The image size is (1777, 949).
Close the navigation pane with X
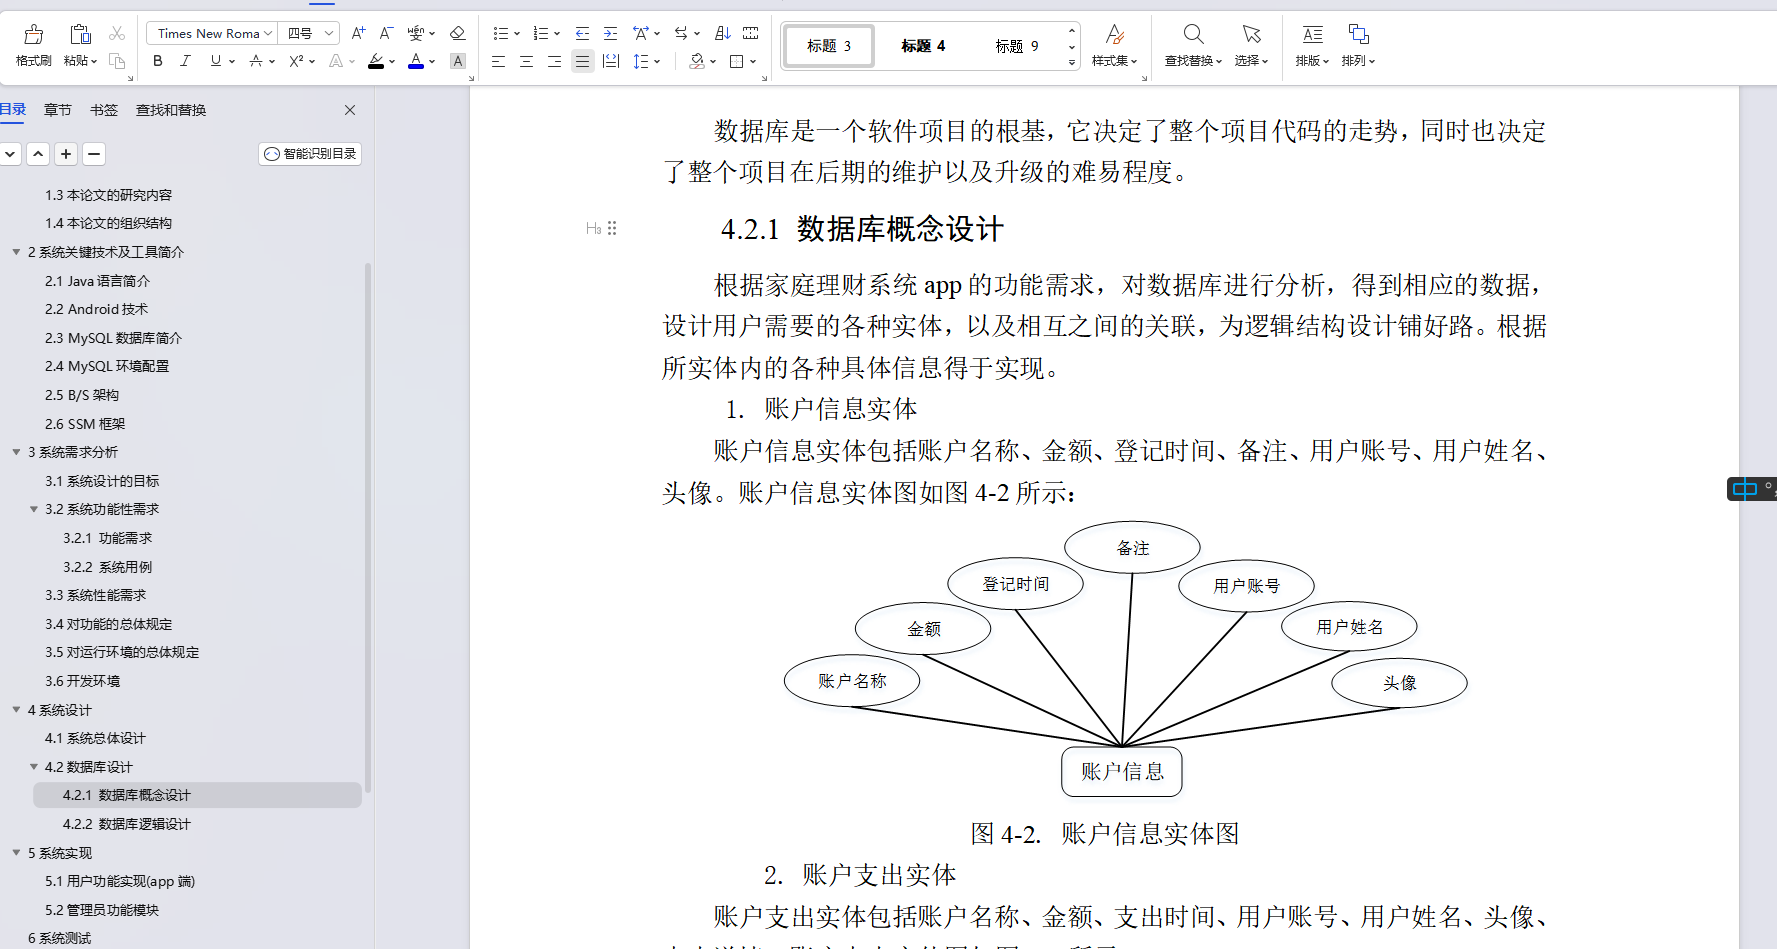(350, 110)
